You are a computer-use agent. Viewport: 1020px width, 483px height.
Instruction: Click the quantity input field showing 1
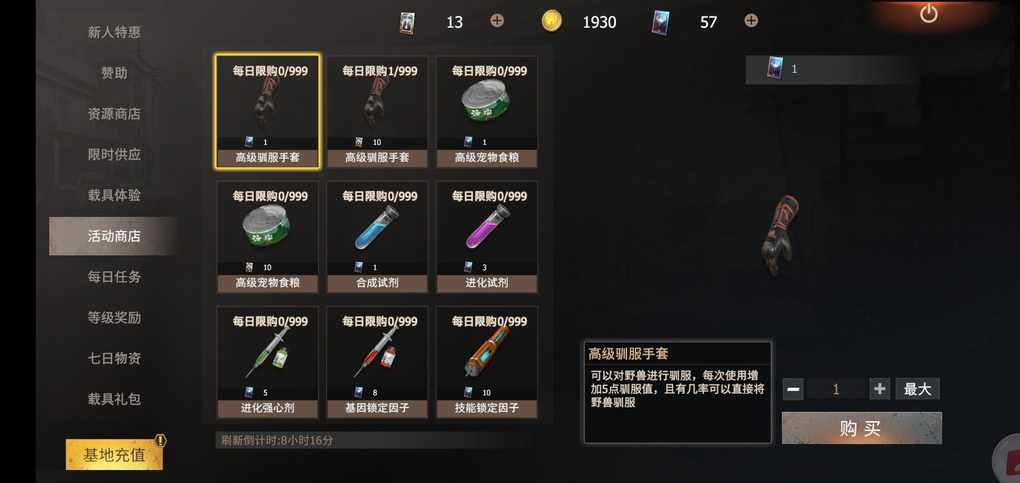tap(836, 389)
